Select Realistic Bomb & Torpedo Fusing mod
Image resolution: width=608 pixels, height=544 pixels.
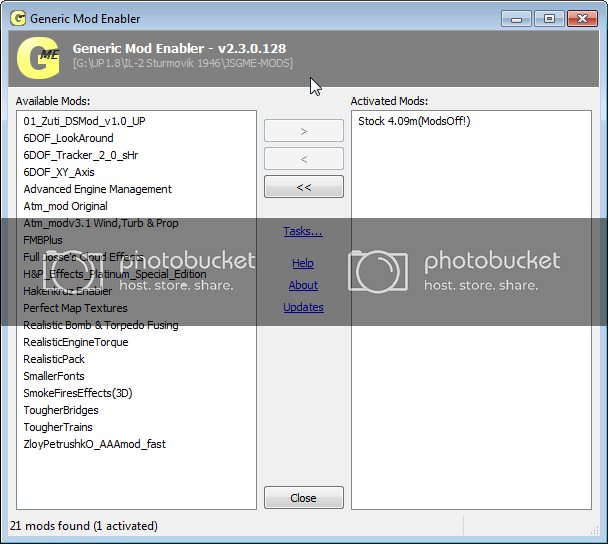click(x=101, y=325)
